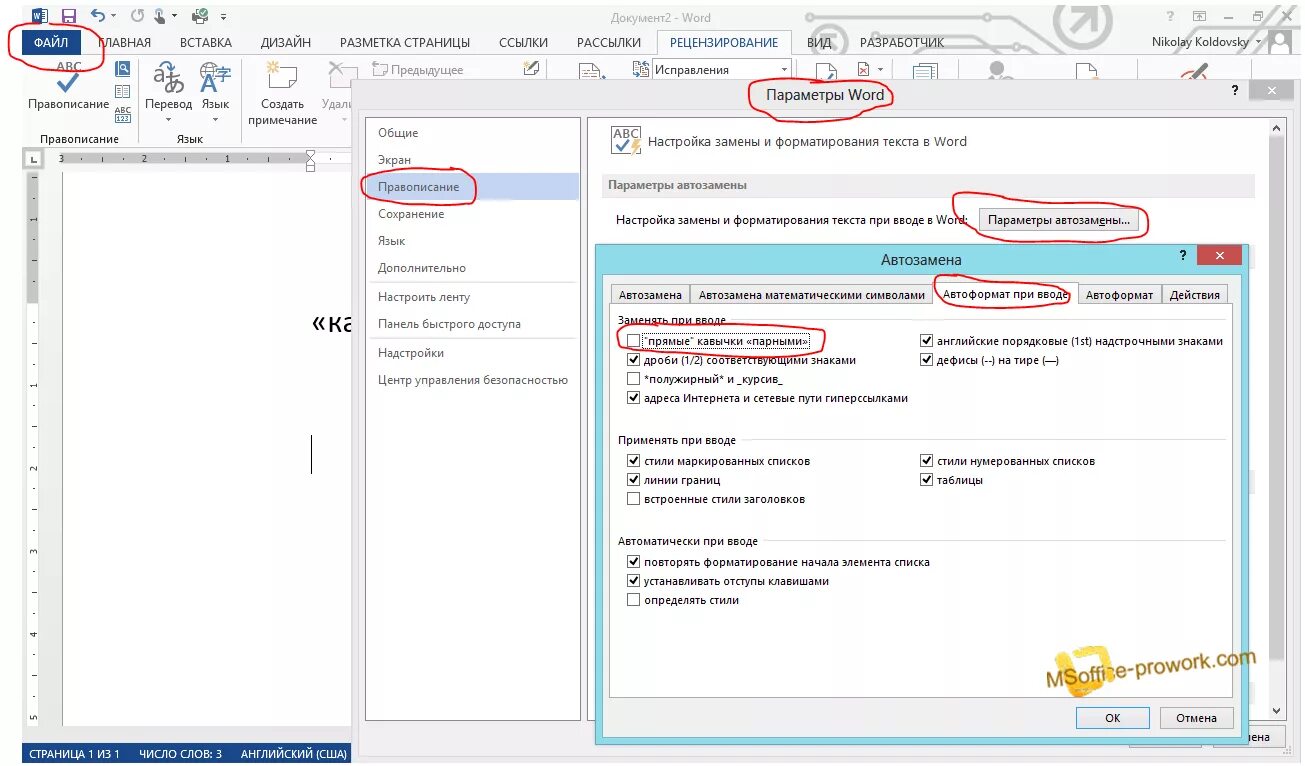The height and width of the screenshot is (766, 1305).
Task: Switch to the ДИЗАЙН ribbon tab
Action: (286, 43)
